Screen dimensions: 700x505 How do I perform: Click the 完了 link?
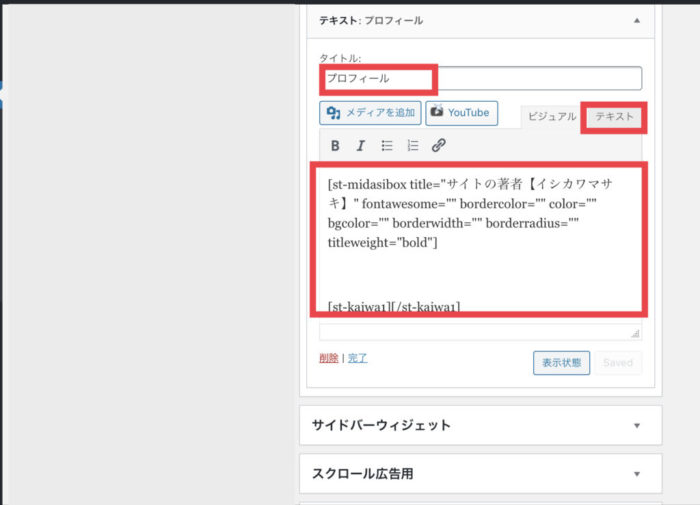357,358
